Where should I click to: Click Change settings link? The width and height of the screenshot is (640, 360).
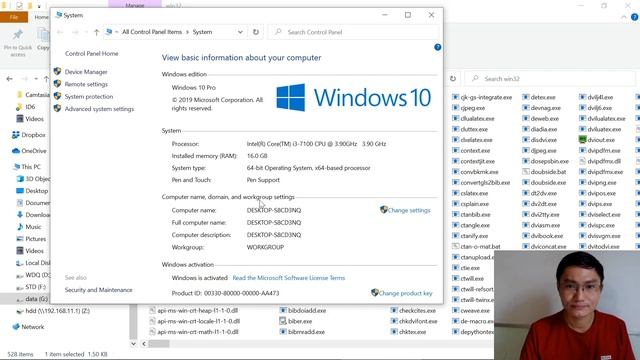click(409, 210)
